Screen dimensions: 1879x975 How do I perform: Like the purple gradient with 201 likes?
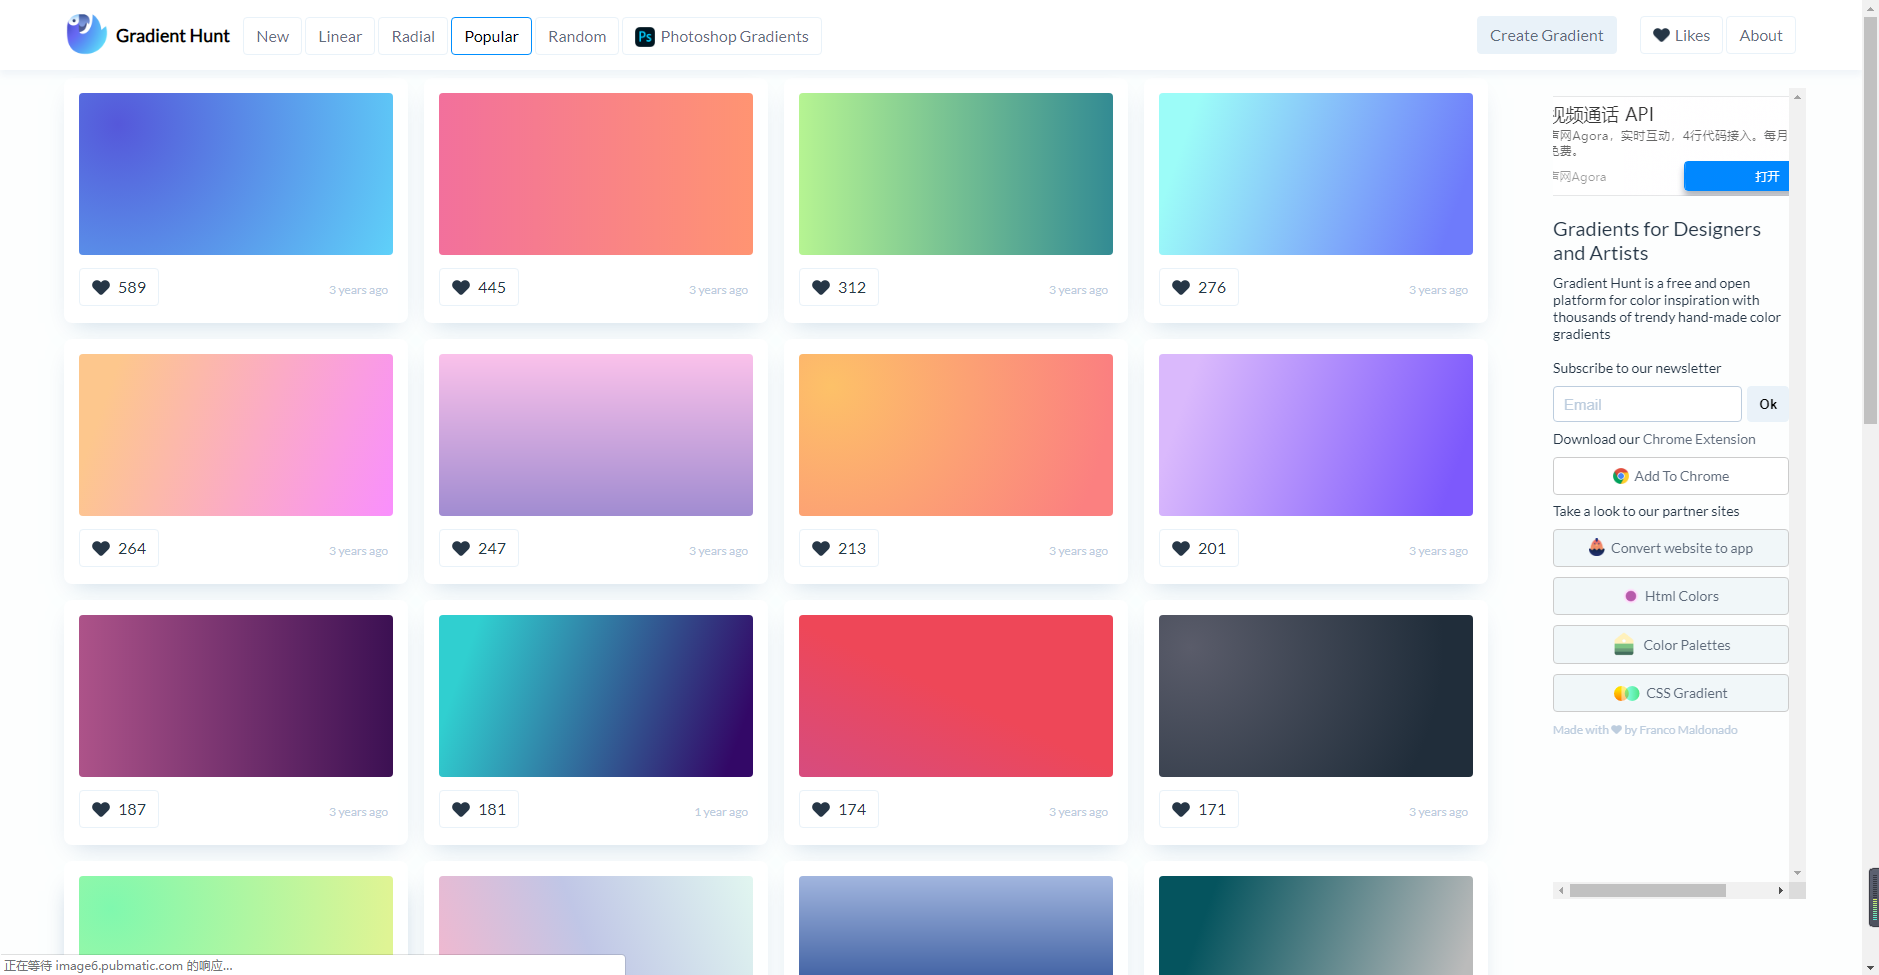coord(1199,548)
